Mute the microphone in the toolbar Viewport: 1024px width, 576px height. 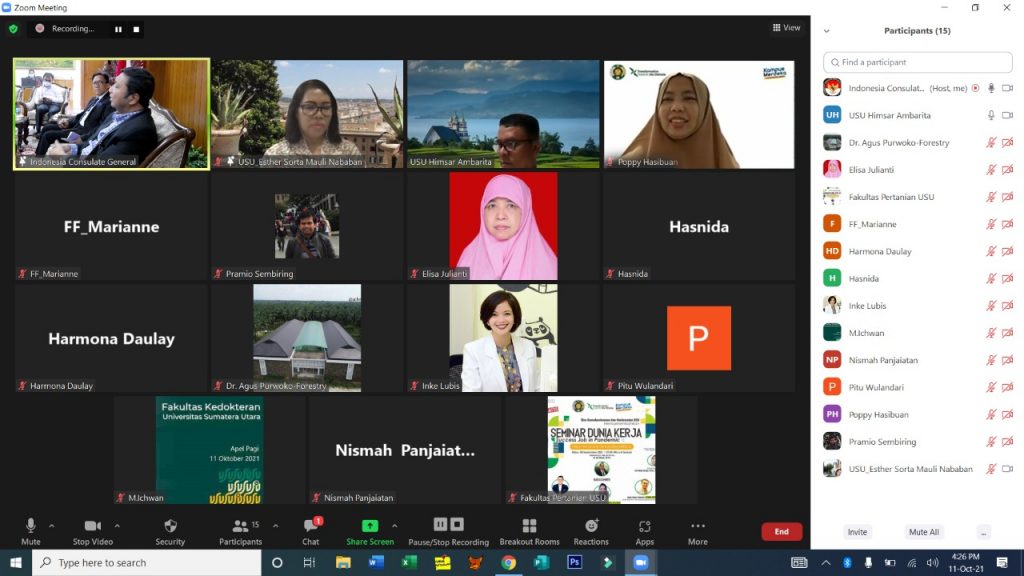pyautogui.click(x=31, y=527)
